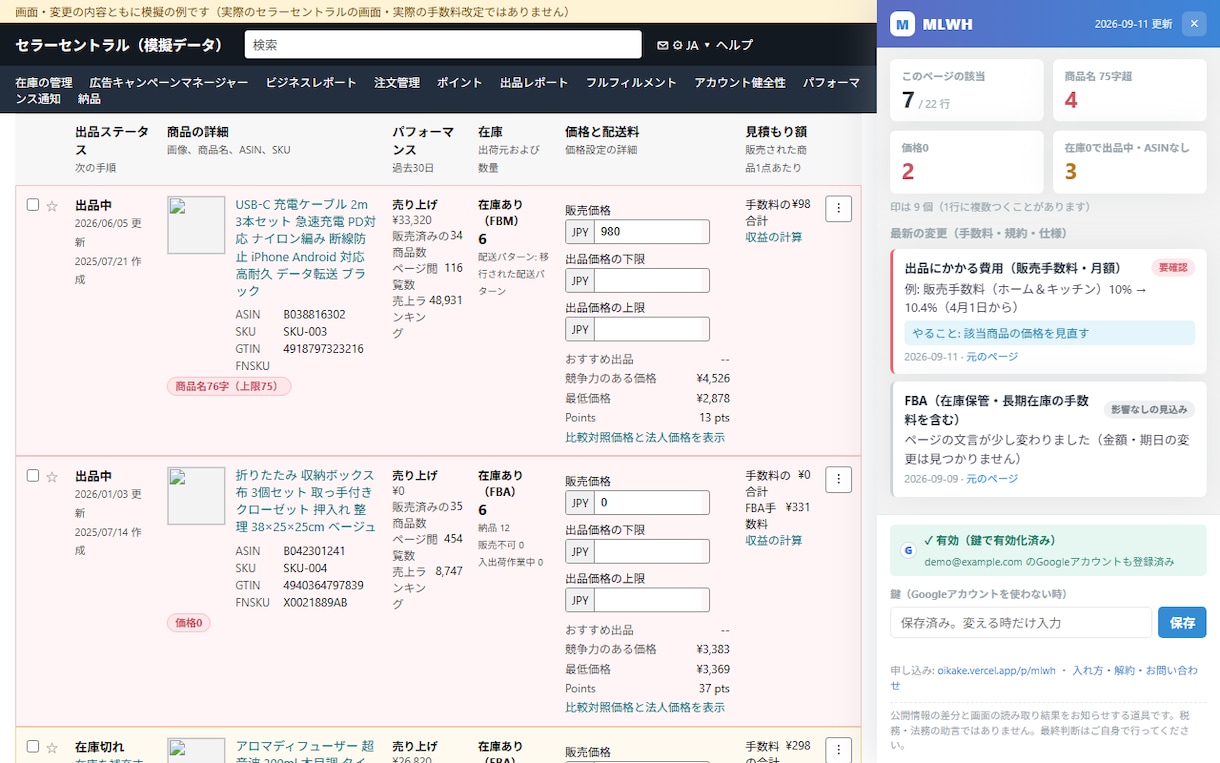
Task: Open the 入れ方 link
Action: (1087, 670)
